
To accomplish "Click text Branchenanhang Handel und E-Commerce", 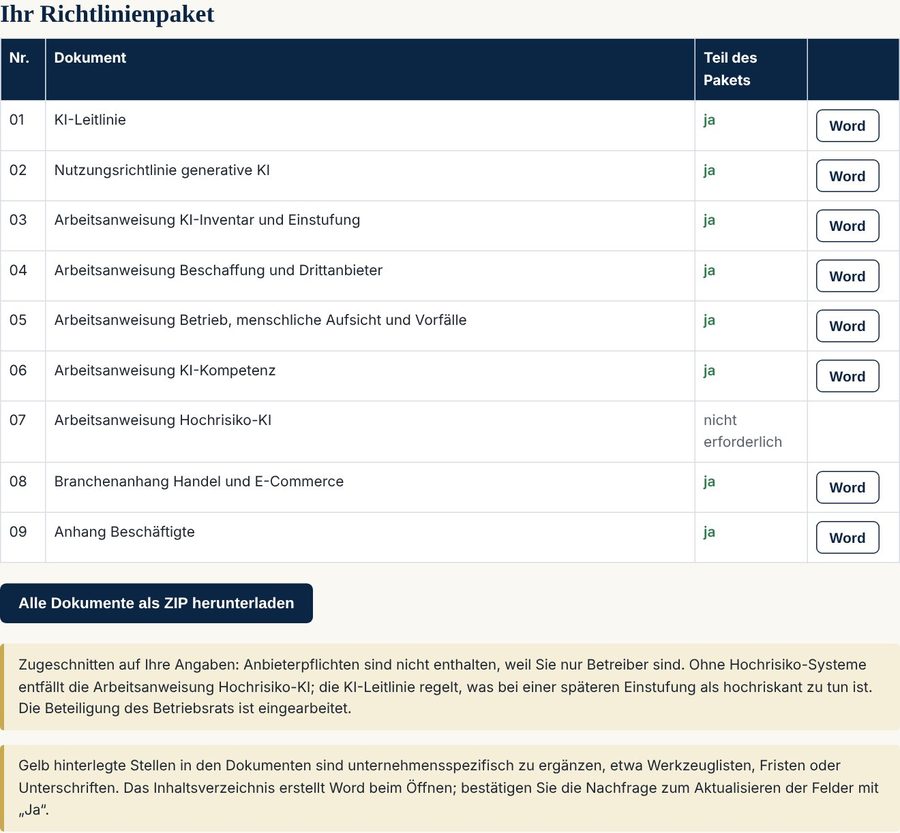I will tap(199, 481).
